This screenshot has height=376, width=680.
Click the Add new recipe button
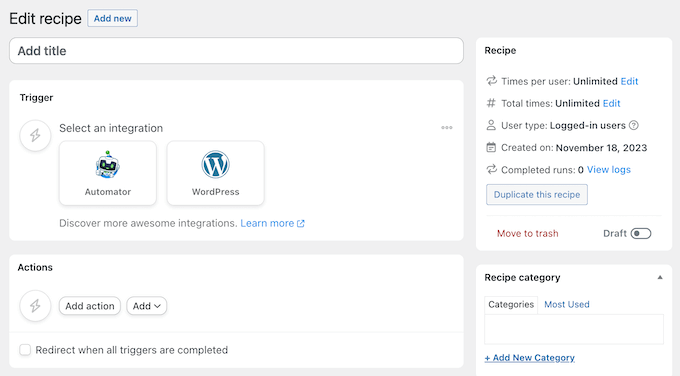(112, 18)
